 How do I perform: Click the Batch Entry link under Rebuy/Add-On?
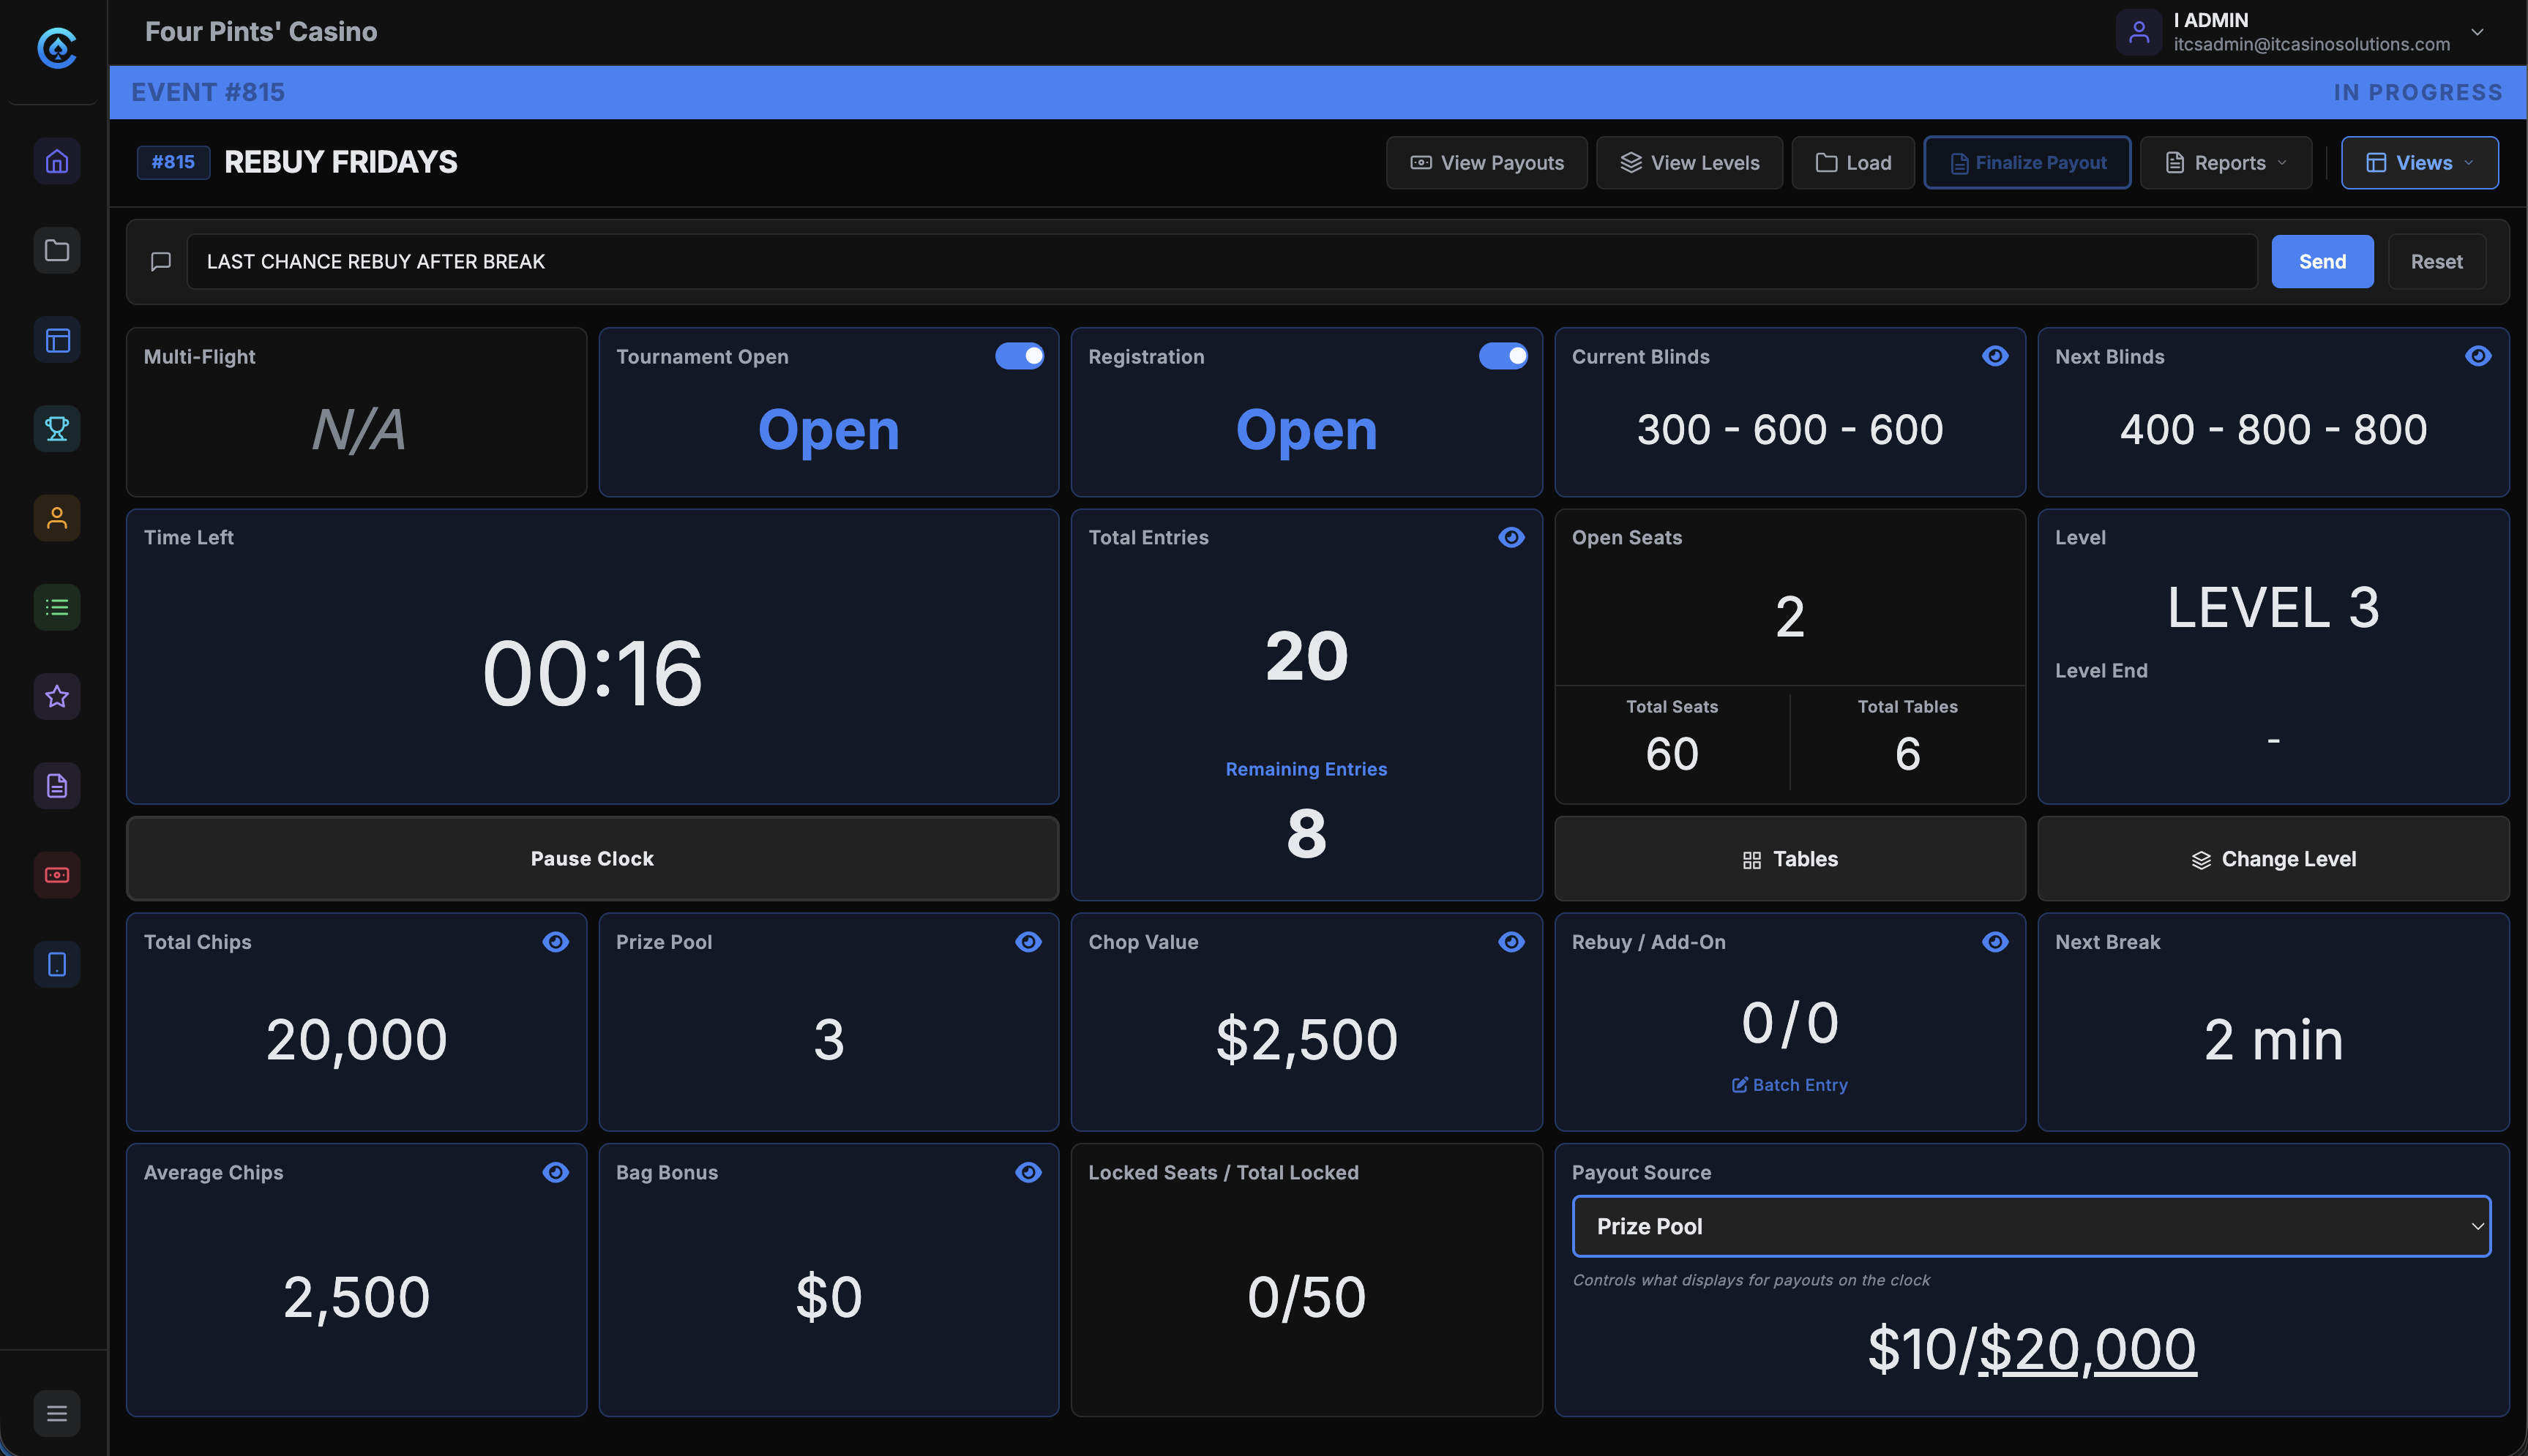(1789, 1084)
